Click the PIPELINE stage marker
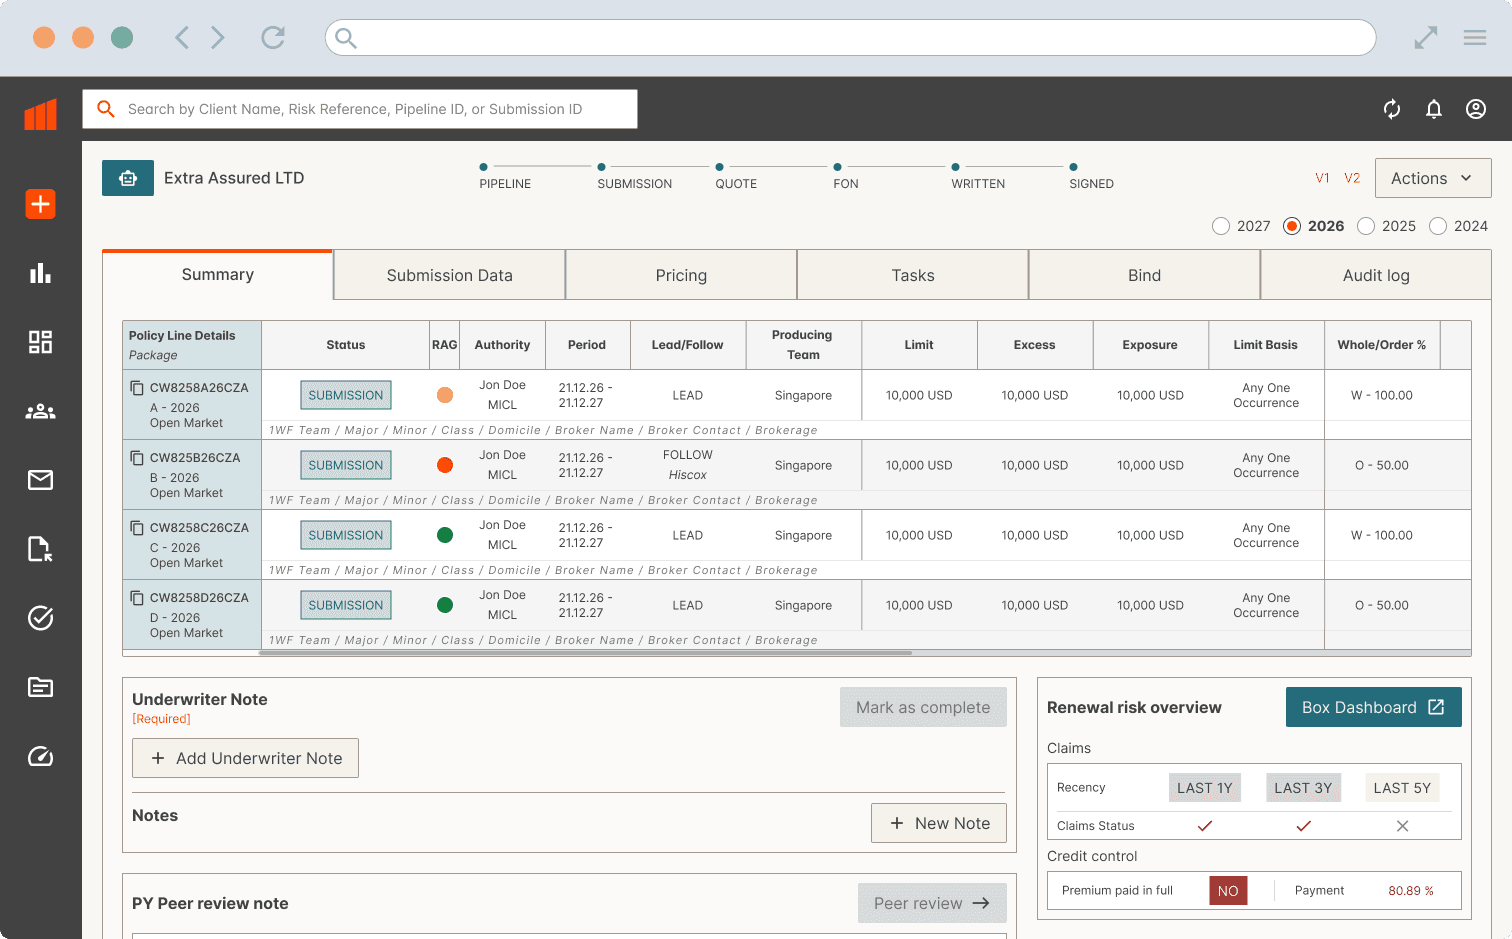Screen dimensions: 1512x939 pyautogui.click(x=484, y=167)
